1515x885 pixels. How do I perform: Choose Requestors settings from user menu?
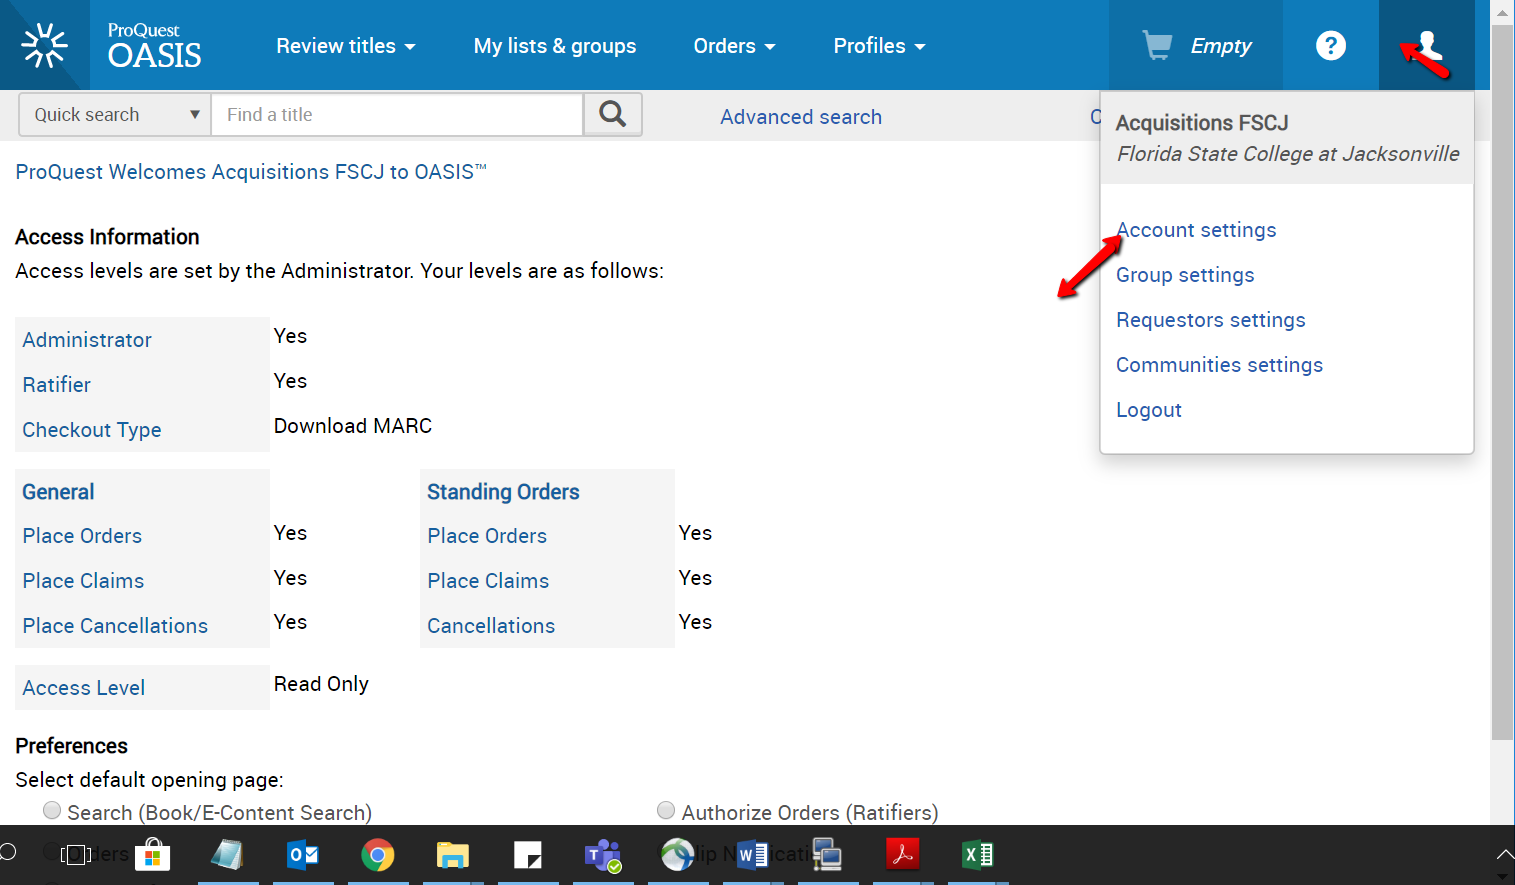tap(1211, 320)
